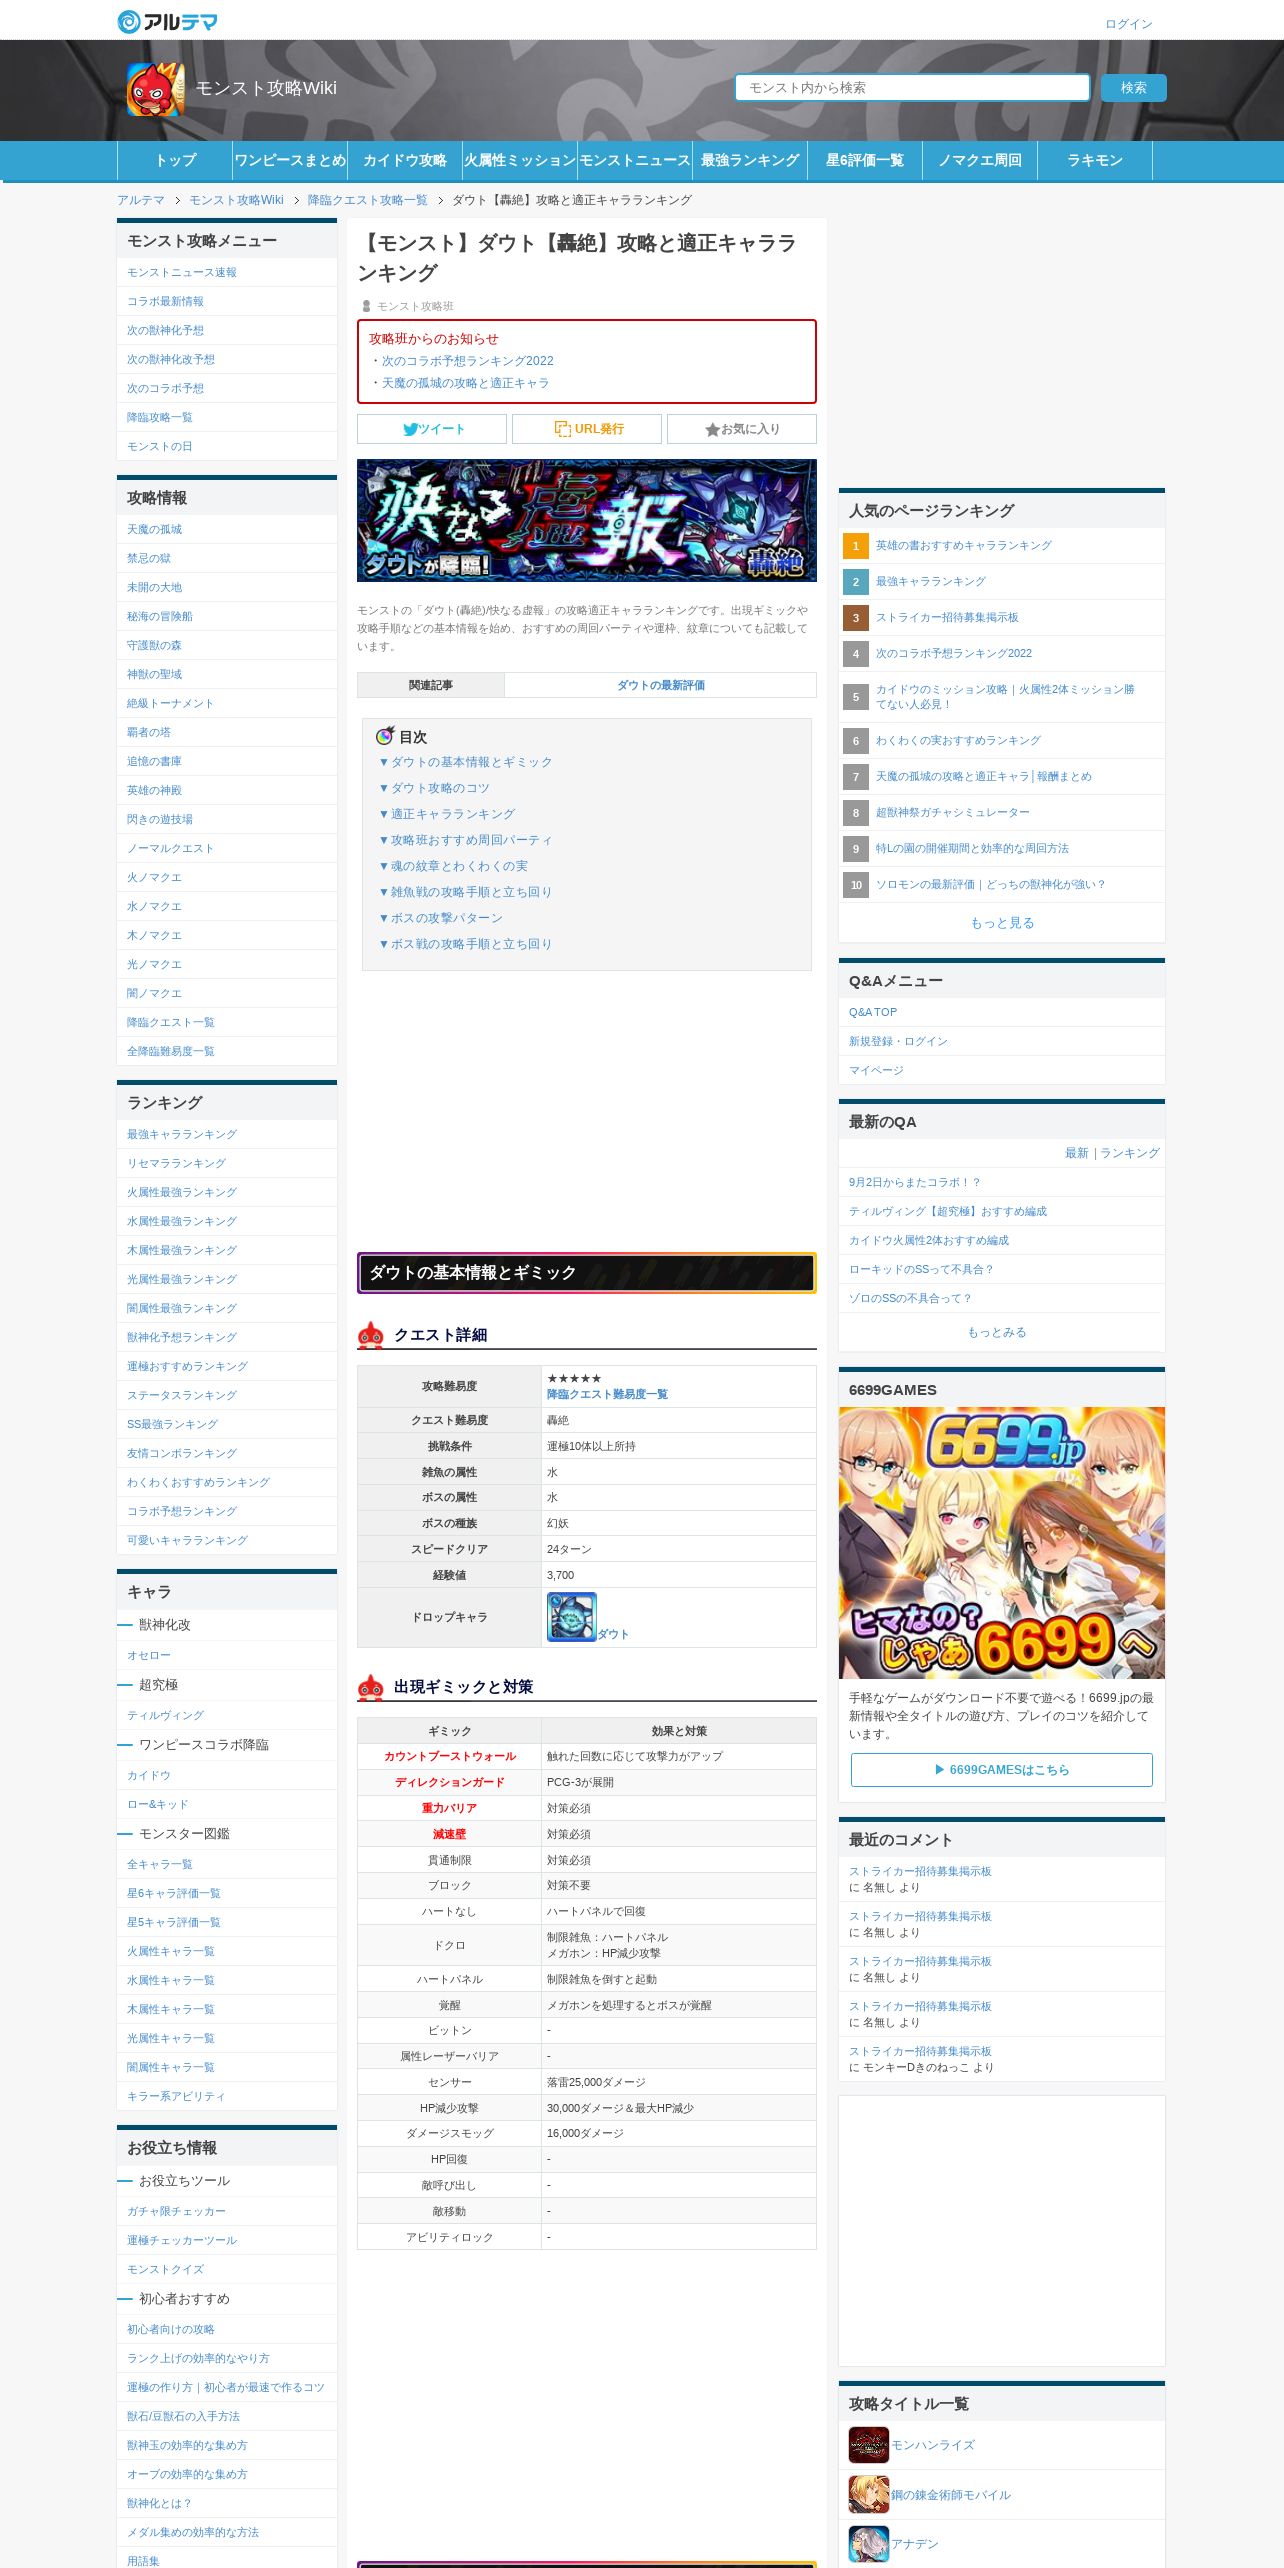This screenshot has width=1284, height=2568.
Task: Open rank 8 超獣神祭ガチャシミュレーター
Action: [952, 812]
